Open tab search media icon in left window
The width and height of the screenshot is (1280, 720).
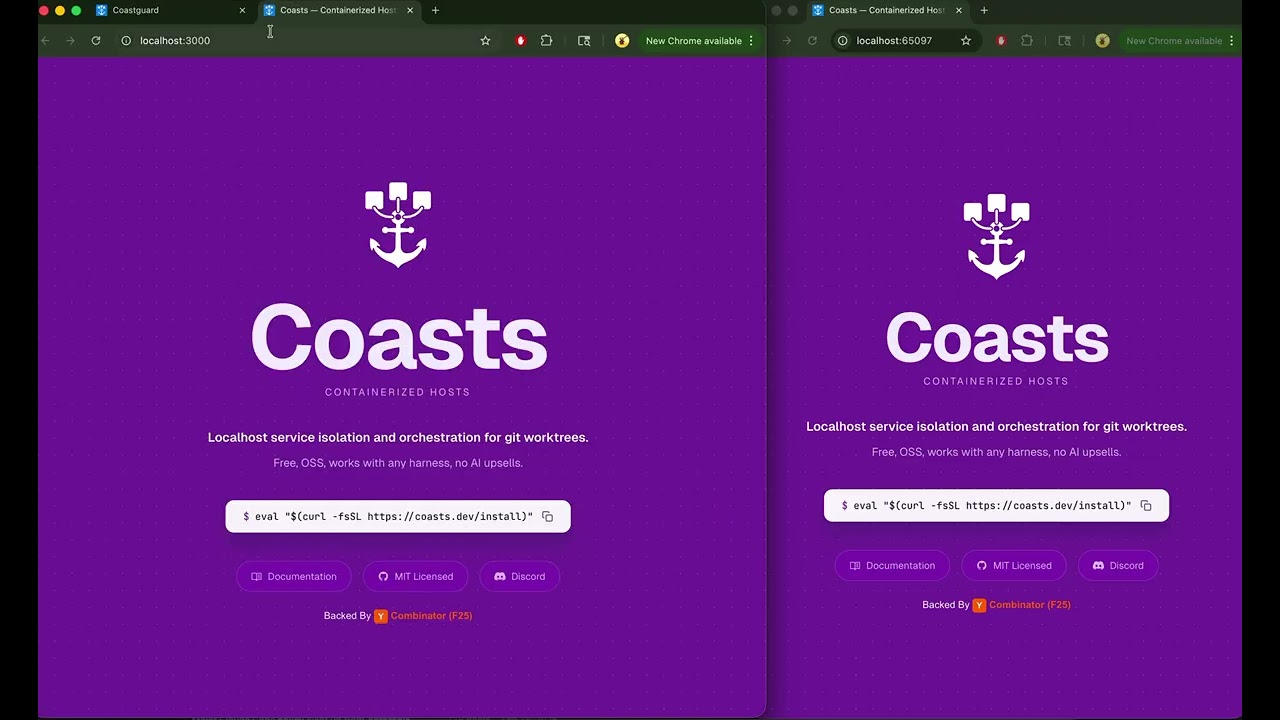pos(584,41)
